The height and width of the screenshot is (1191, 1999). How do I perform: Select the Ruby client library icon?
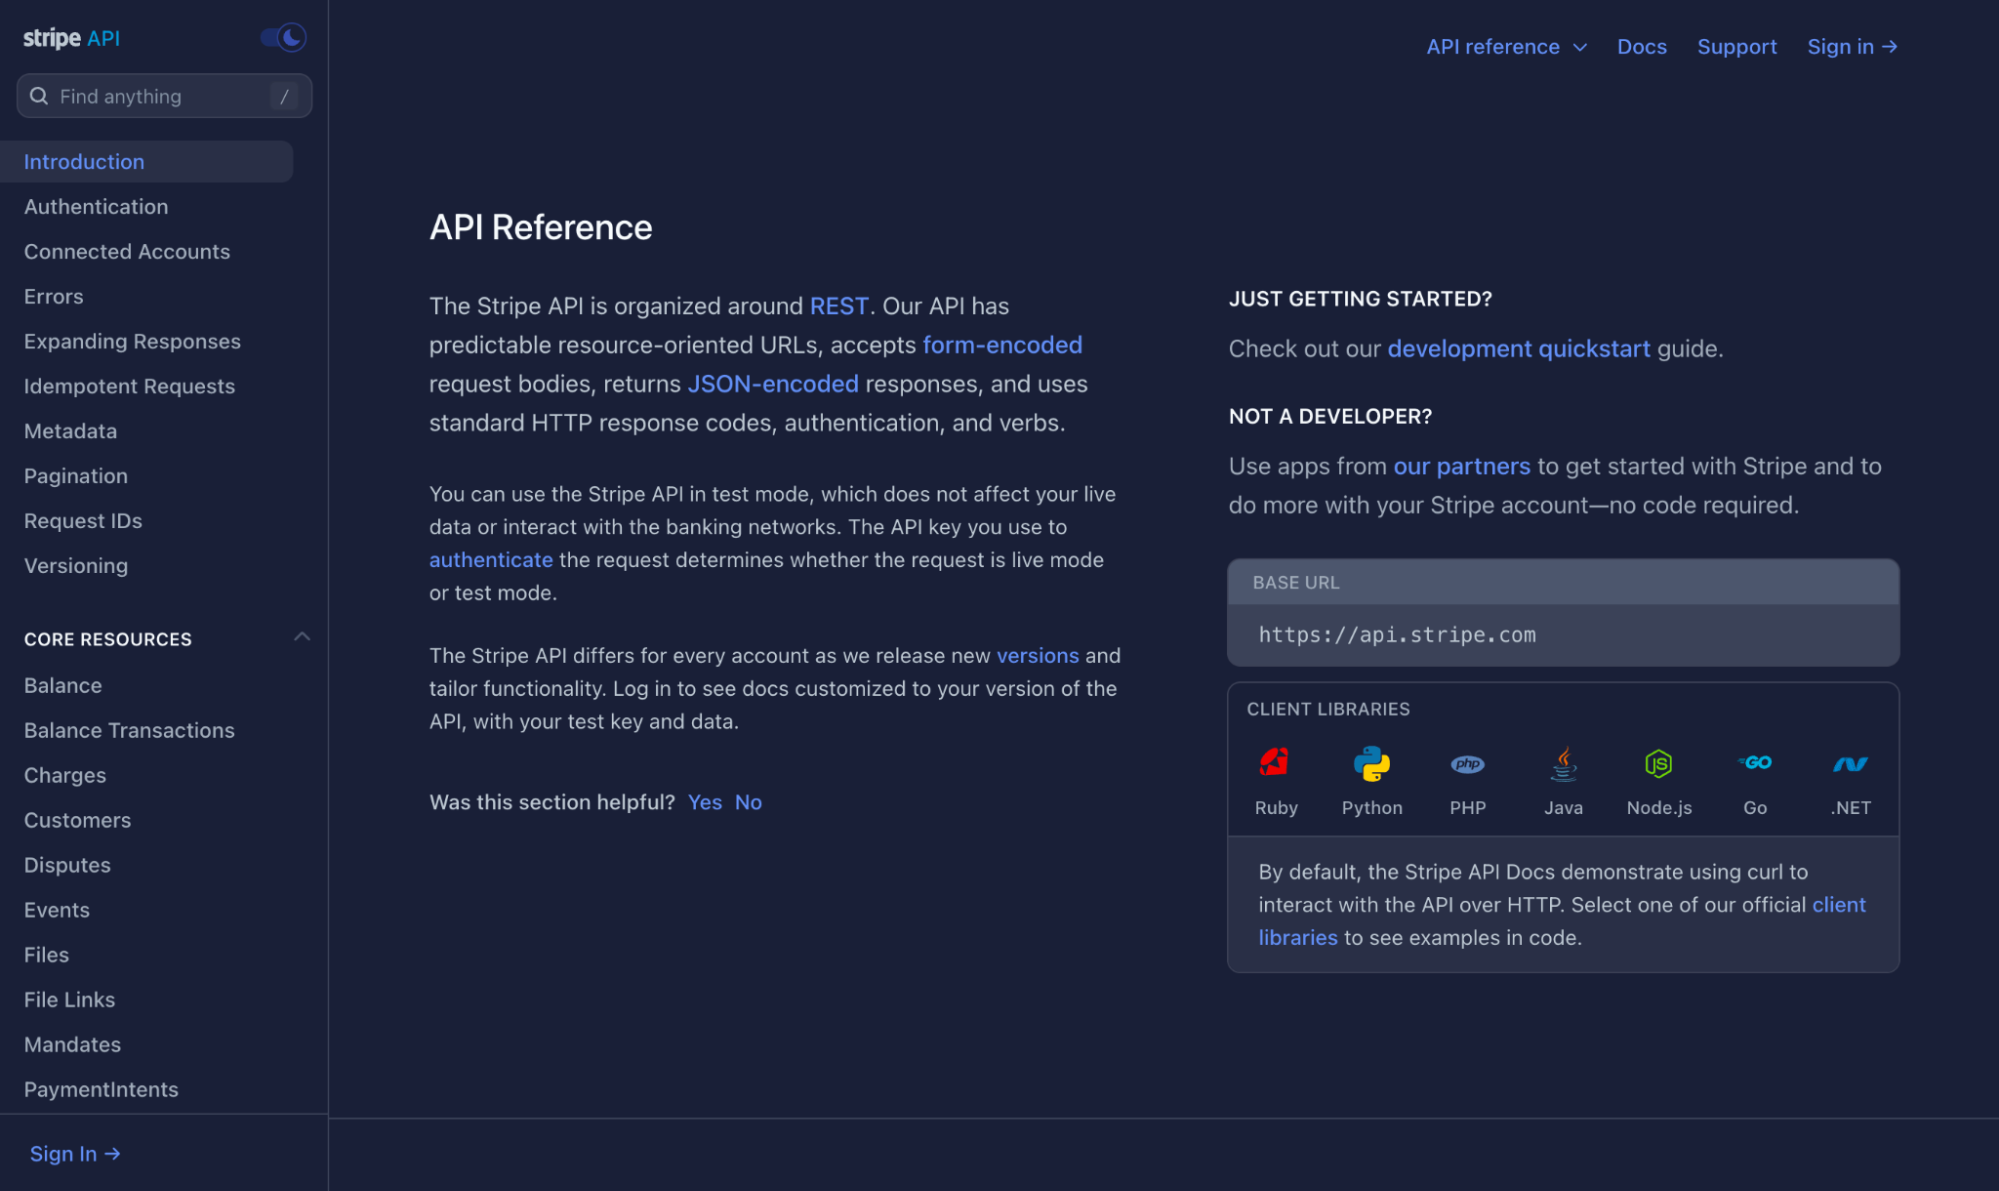pos(1275,763)
